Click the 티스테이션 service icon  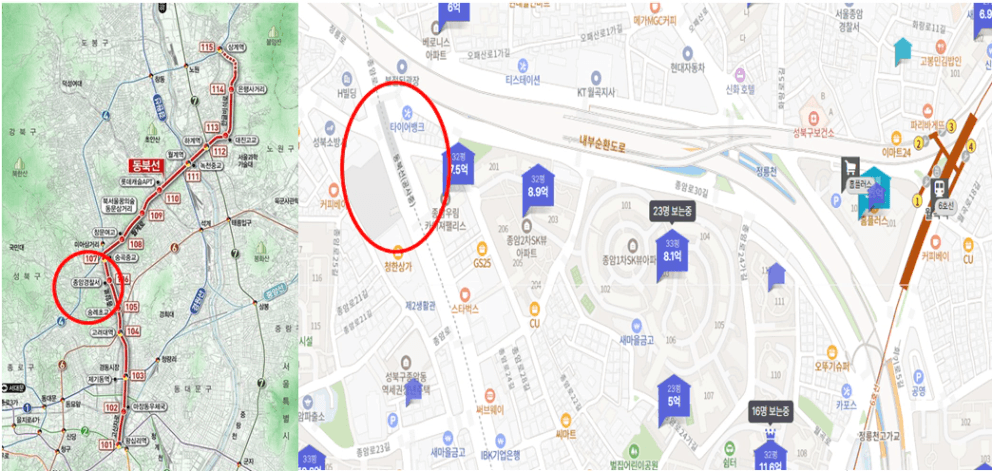tap(523, 65)
